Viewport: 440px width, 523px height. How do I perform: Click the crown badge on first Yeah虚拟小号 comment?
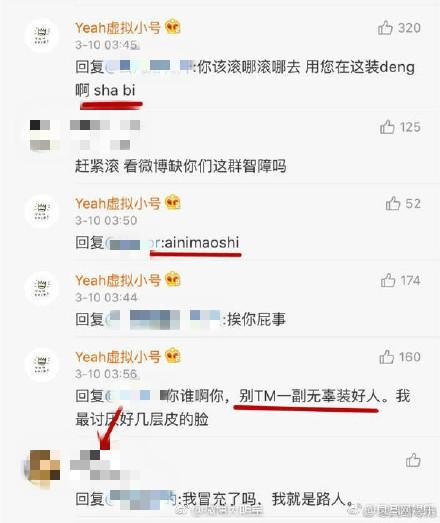(x=173, y=27)
